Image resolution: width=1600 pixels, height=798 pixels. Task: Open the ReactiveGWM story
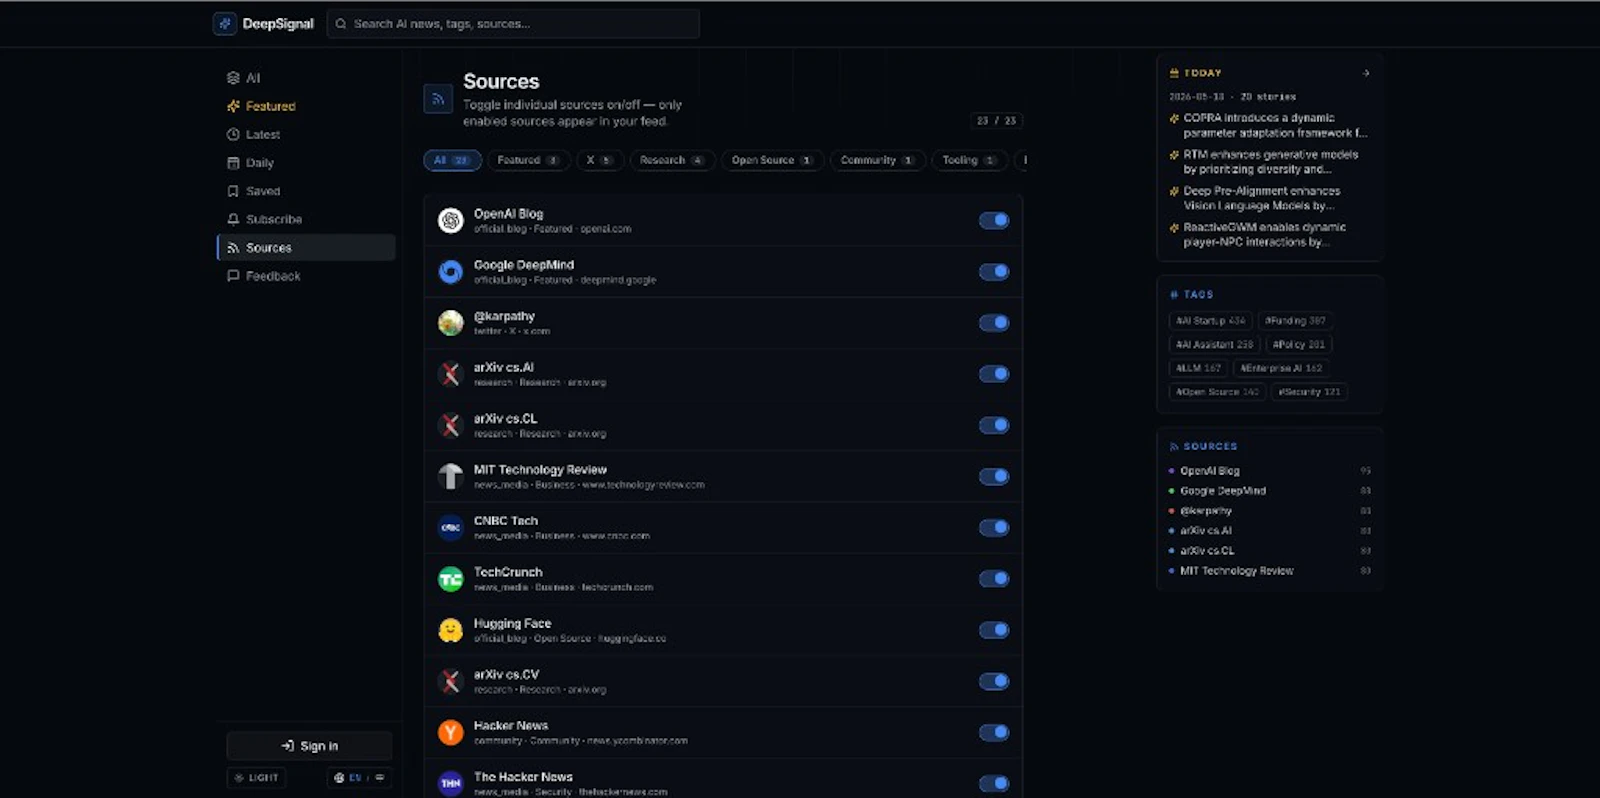[1264, 234]
